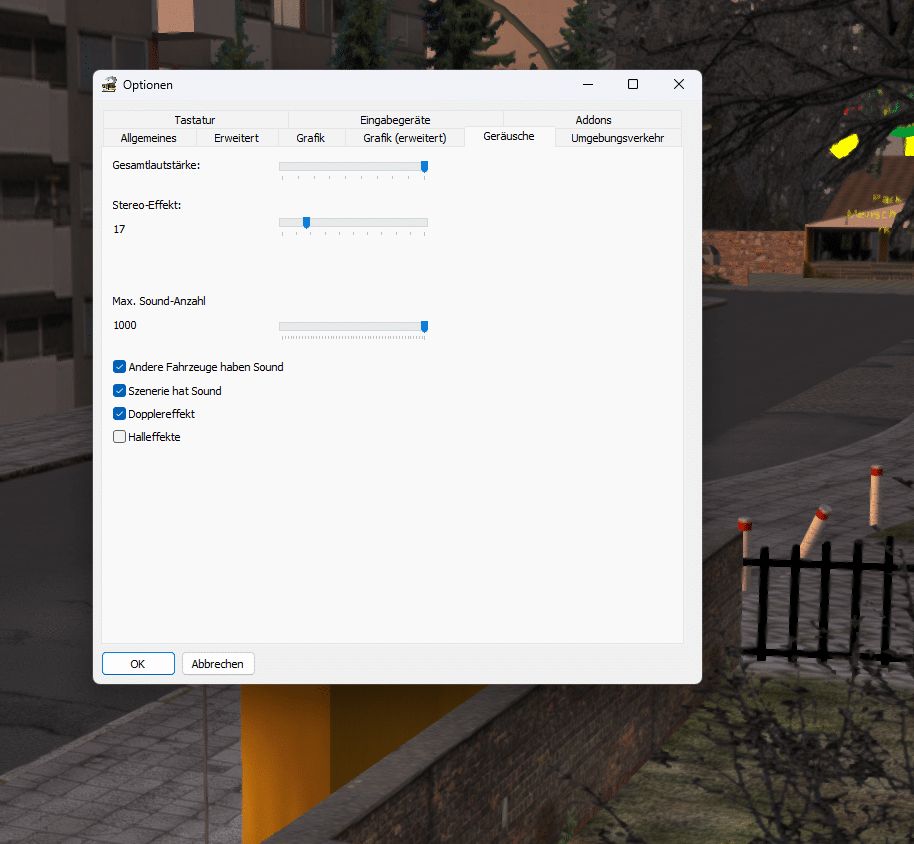Open the Umgebungsverkehr tab
Screen dimensions: 914x844
pos(617,138)
